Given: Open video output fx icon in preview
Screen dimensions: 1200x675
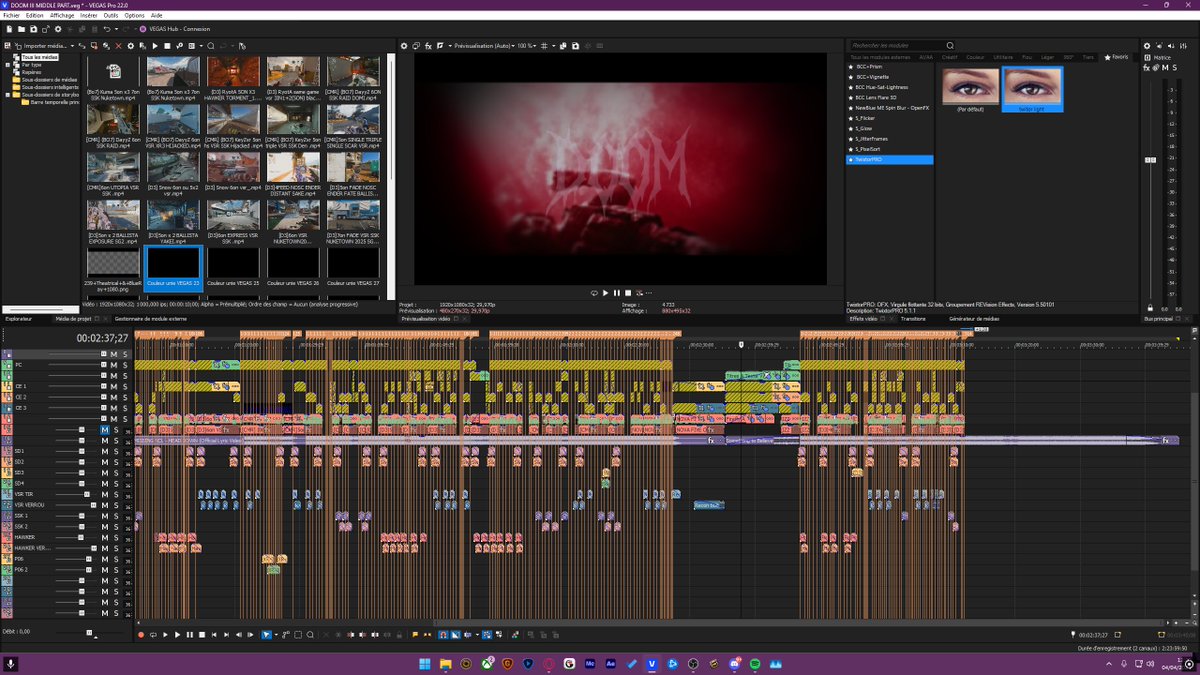Looking at the screenshot, I should (x=428, y=45).
